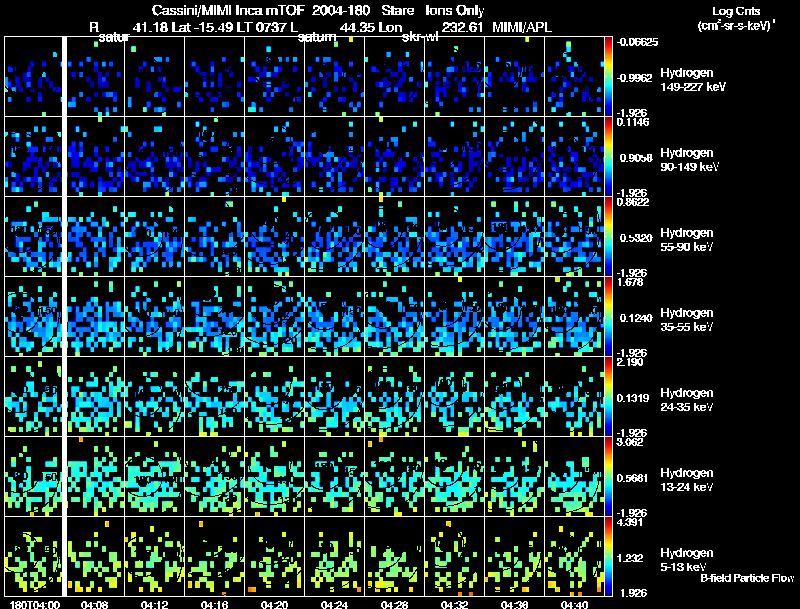Click the 04:40 time axis label

tap(574, 604)
